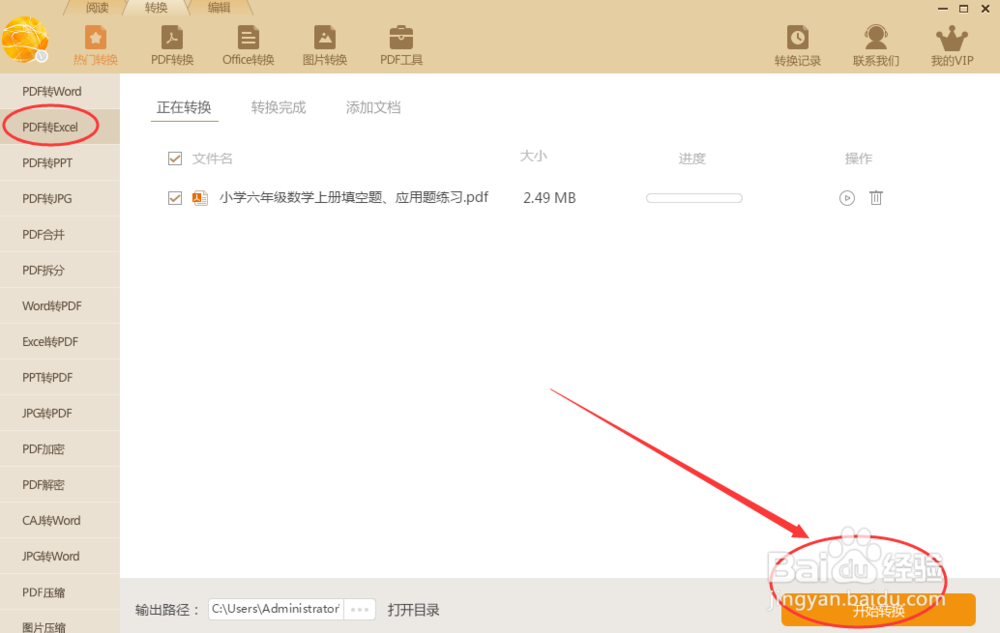Choose Excel转PDF in the sidebar
1000x633 pixels.
coord(60,341)
